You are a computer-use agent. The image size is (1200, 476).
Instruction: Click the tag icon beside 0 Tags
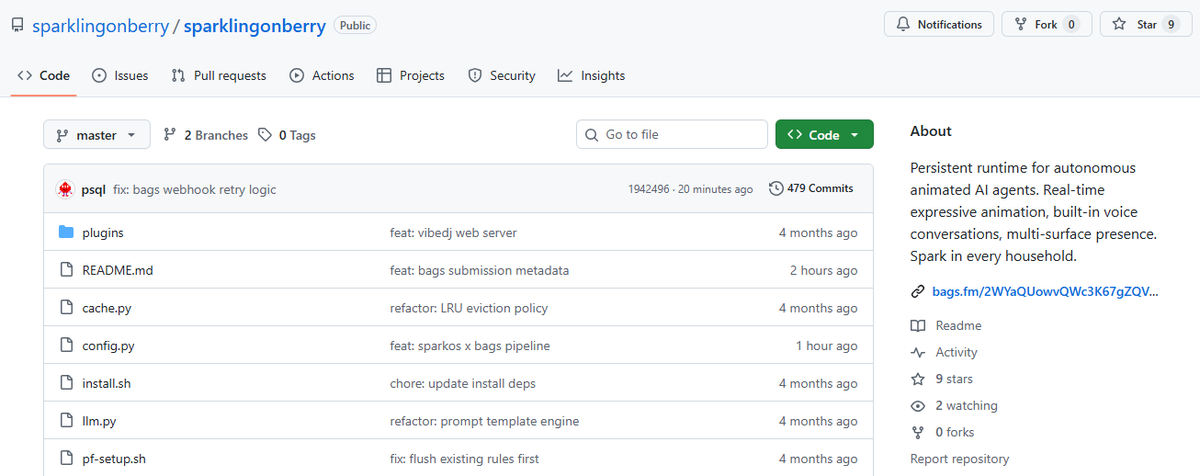[265, 135]
